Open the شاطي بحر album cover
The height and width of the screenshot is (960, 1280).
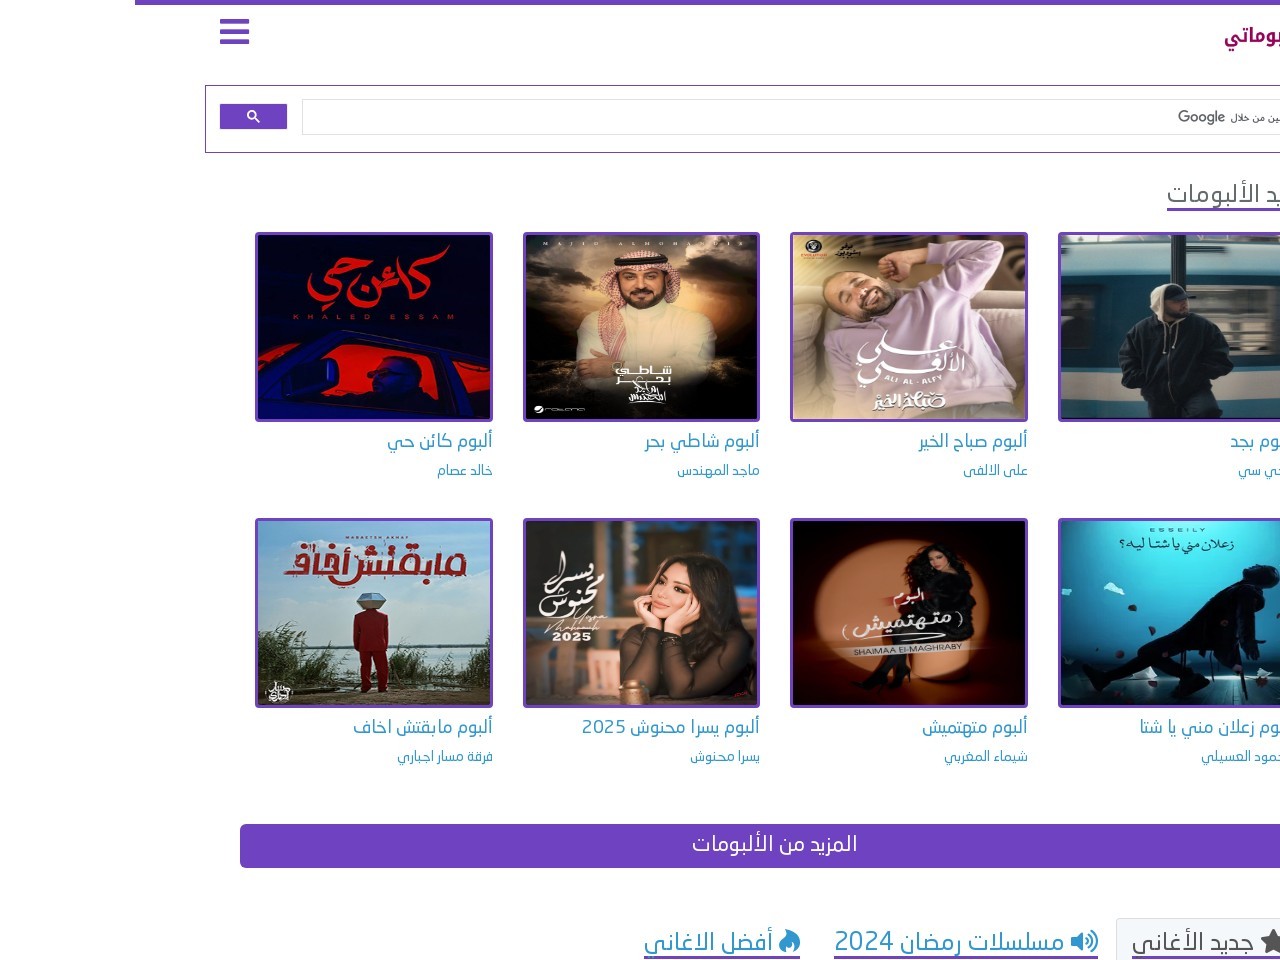(x=641, y=327)
